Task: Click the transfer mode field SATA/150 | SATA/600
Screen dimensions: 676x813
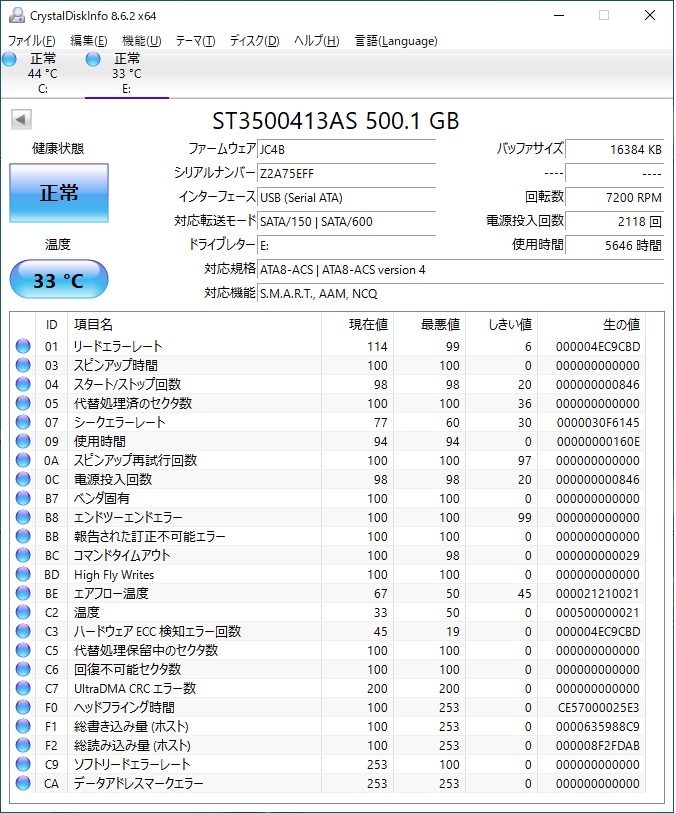Action: coord(346,221)
